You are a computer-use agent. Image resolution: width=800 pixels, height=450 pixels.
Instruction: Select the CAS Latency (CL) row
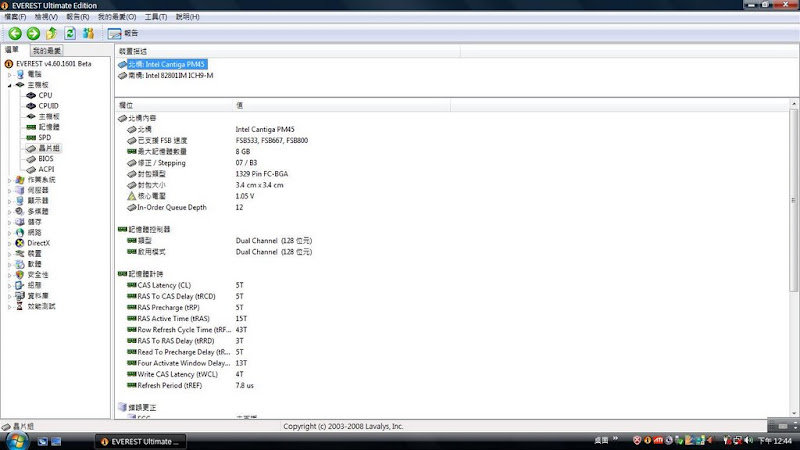coord(164,285)
